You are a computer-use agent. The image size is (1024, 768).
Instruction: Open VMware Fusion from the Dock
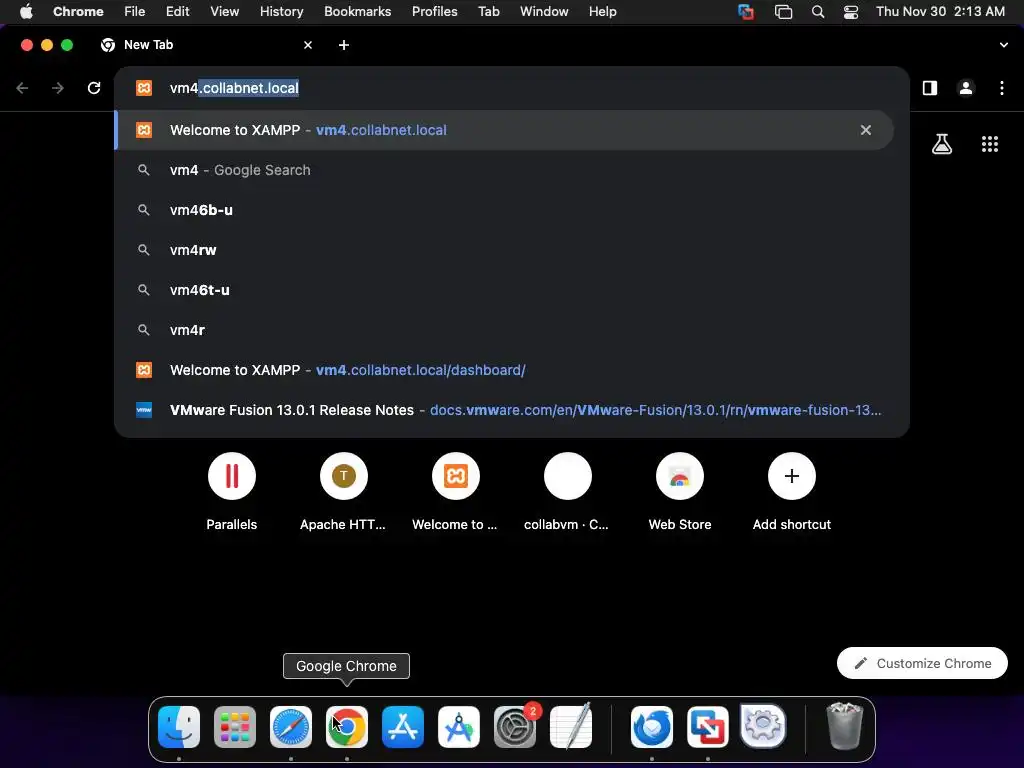pos(708,726)
